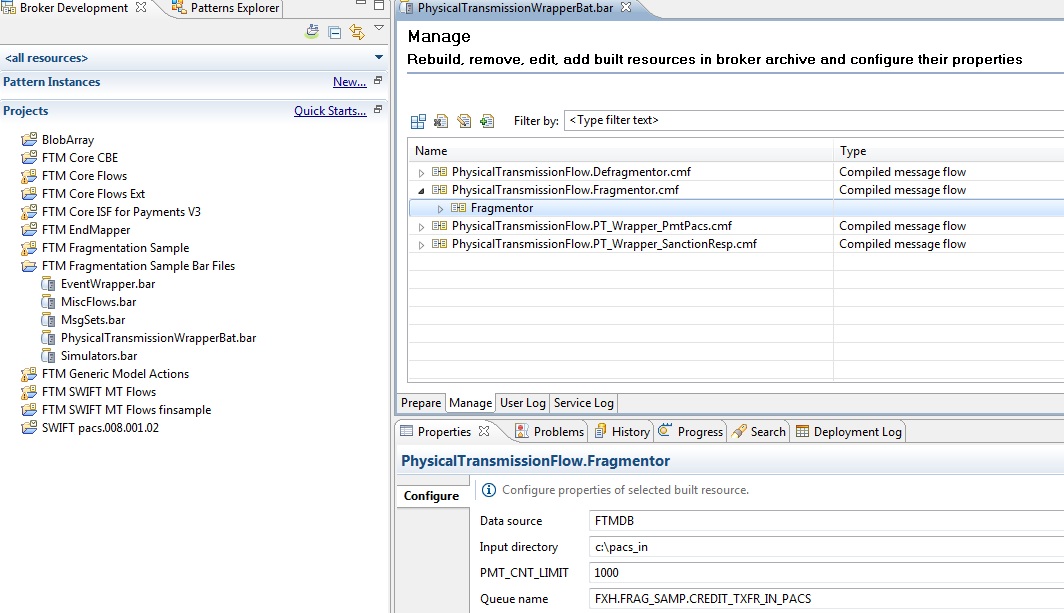The width and height of the screenshot is (1064, 613).
Task: Remove the selected built resource
Action: point(442,121)
